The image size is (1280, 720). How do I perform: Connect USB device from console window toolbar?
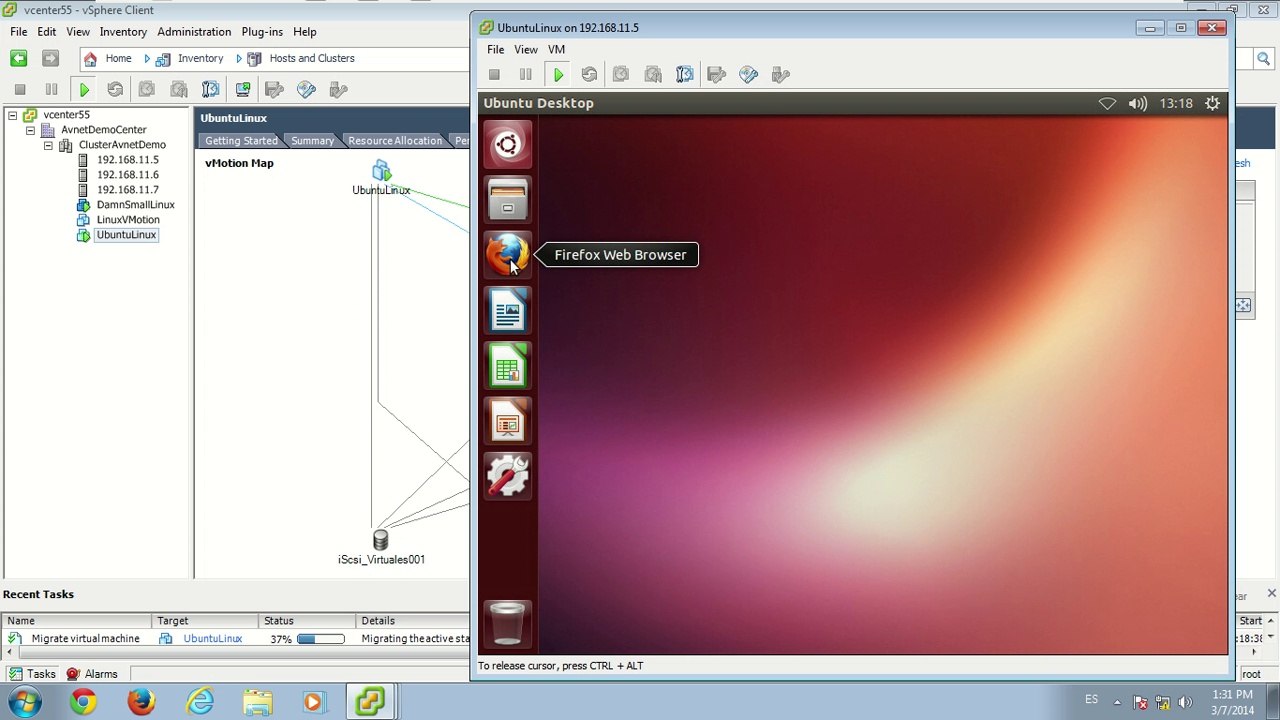[781, 74]
